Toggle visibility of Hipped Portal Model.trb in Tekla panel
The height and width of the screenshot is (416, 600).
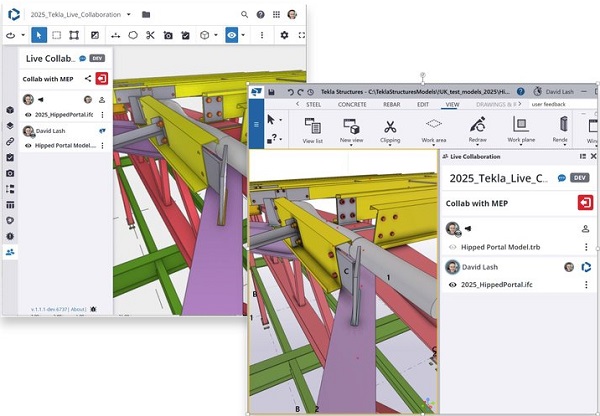click(x=453, y=247)
